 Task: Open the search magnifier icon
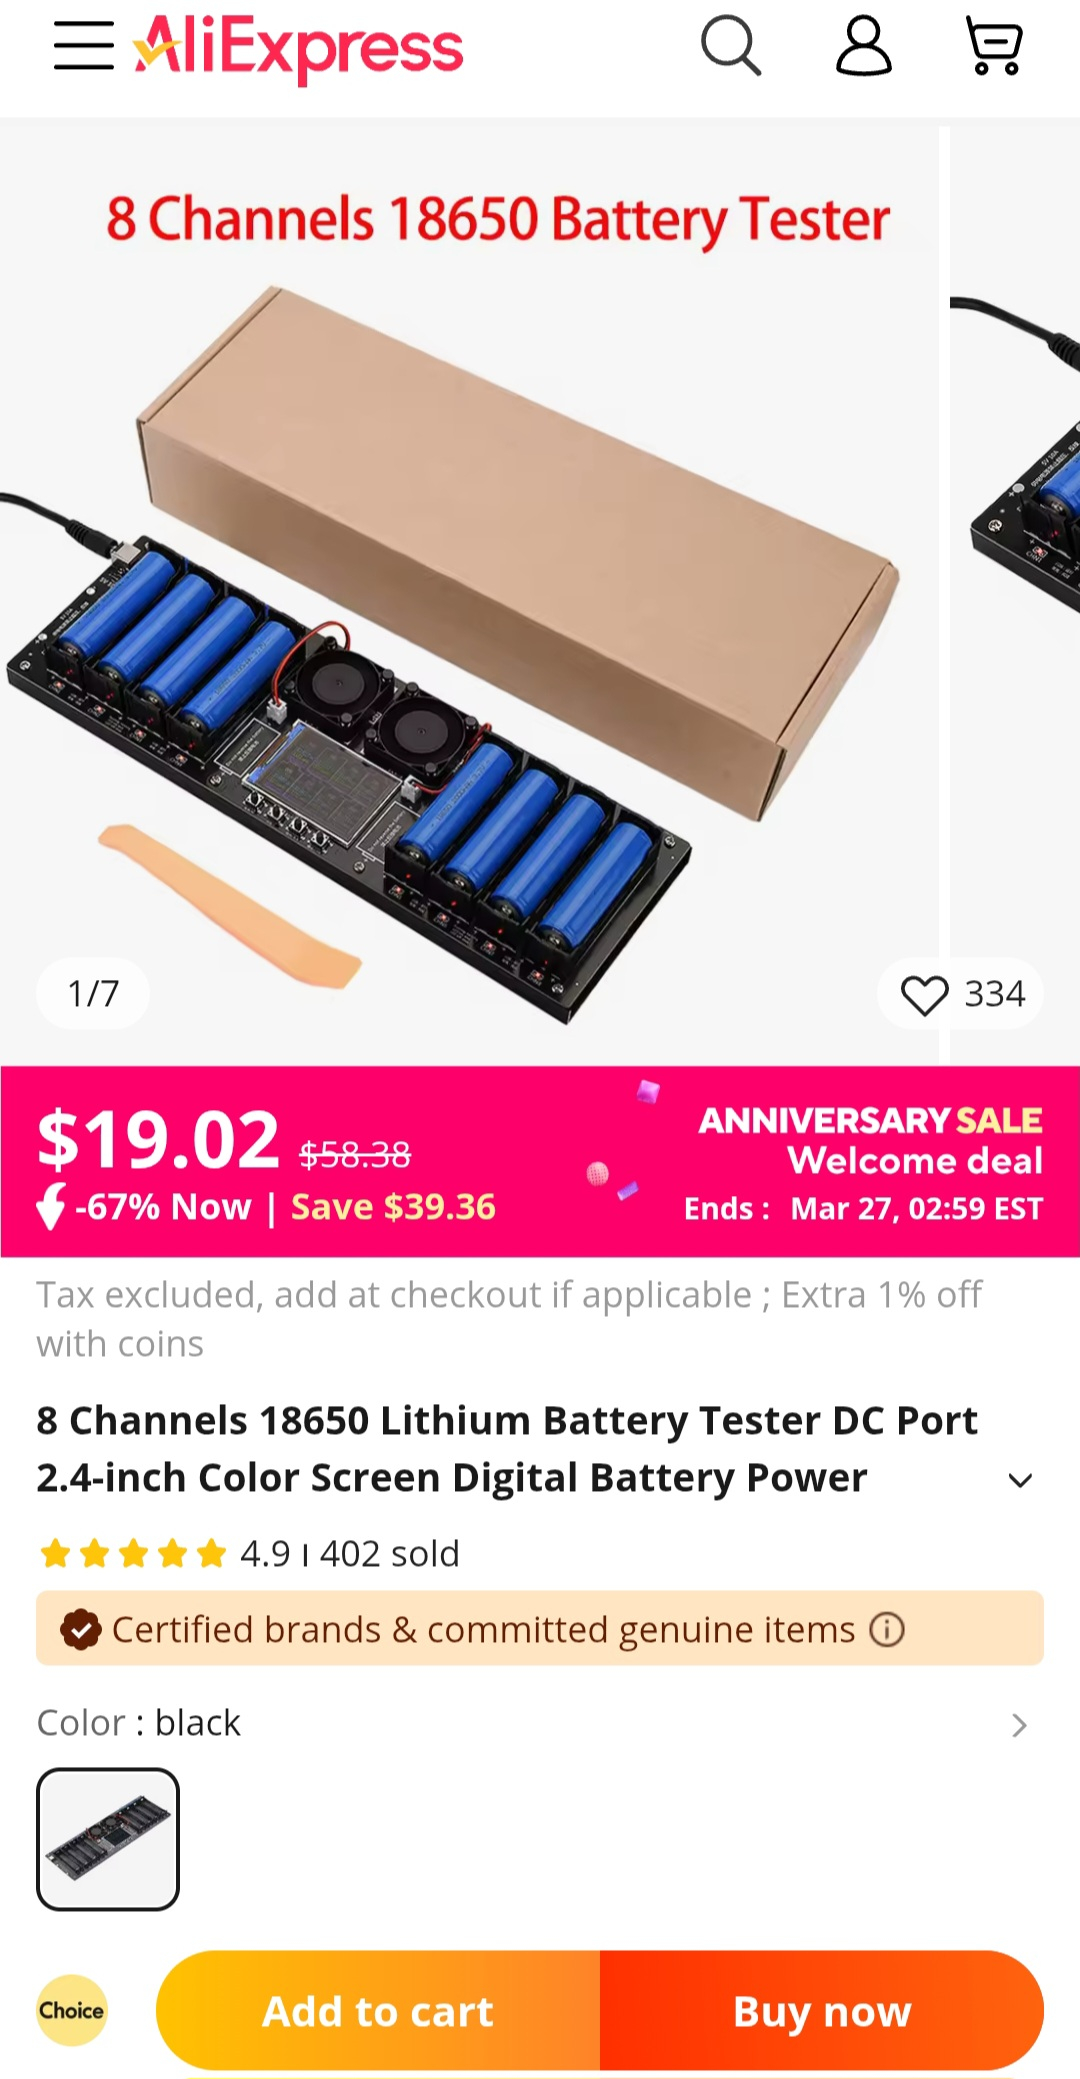coord(731,46)
